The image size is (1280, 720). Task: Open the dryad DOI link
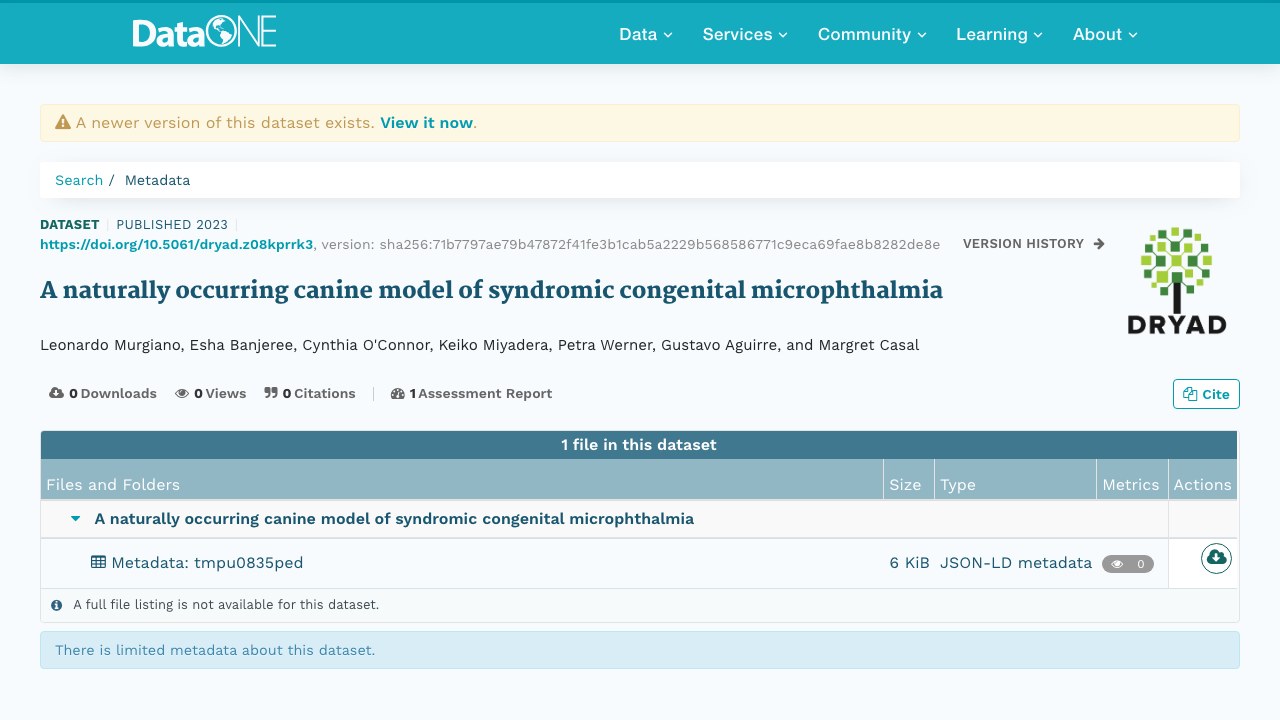tap(177, 244)
